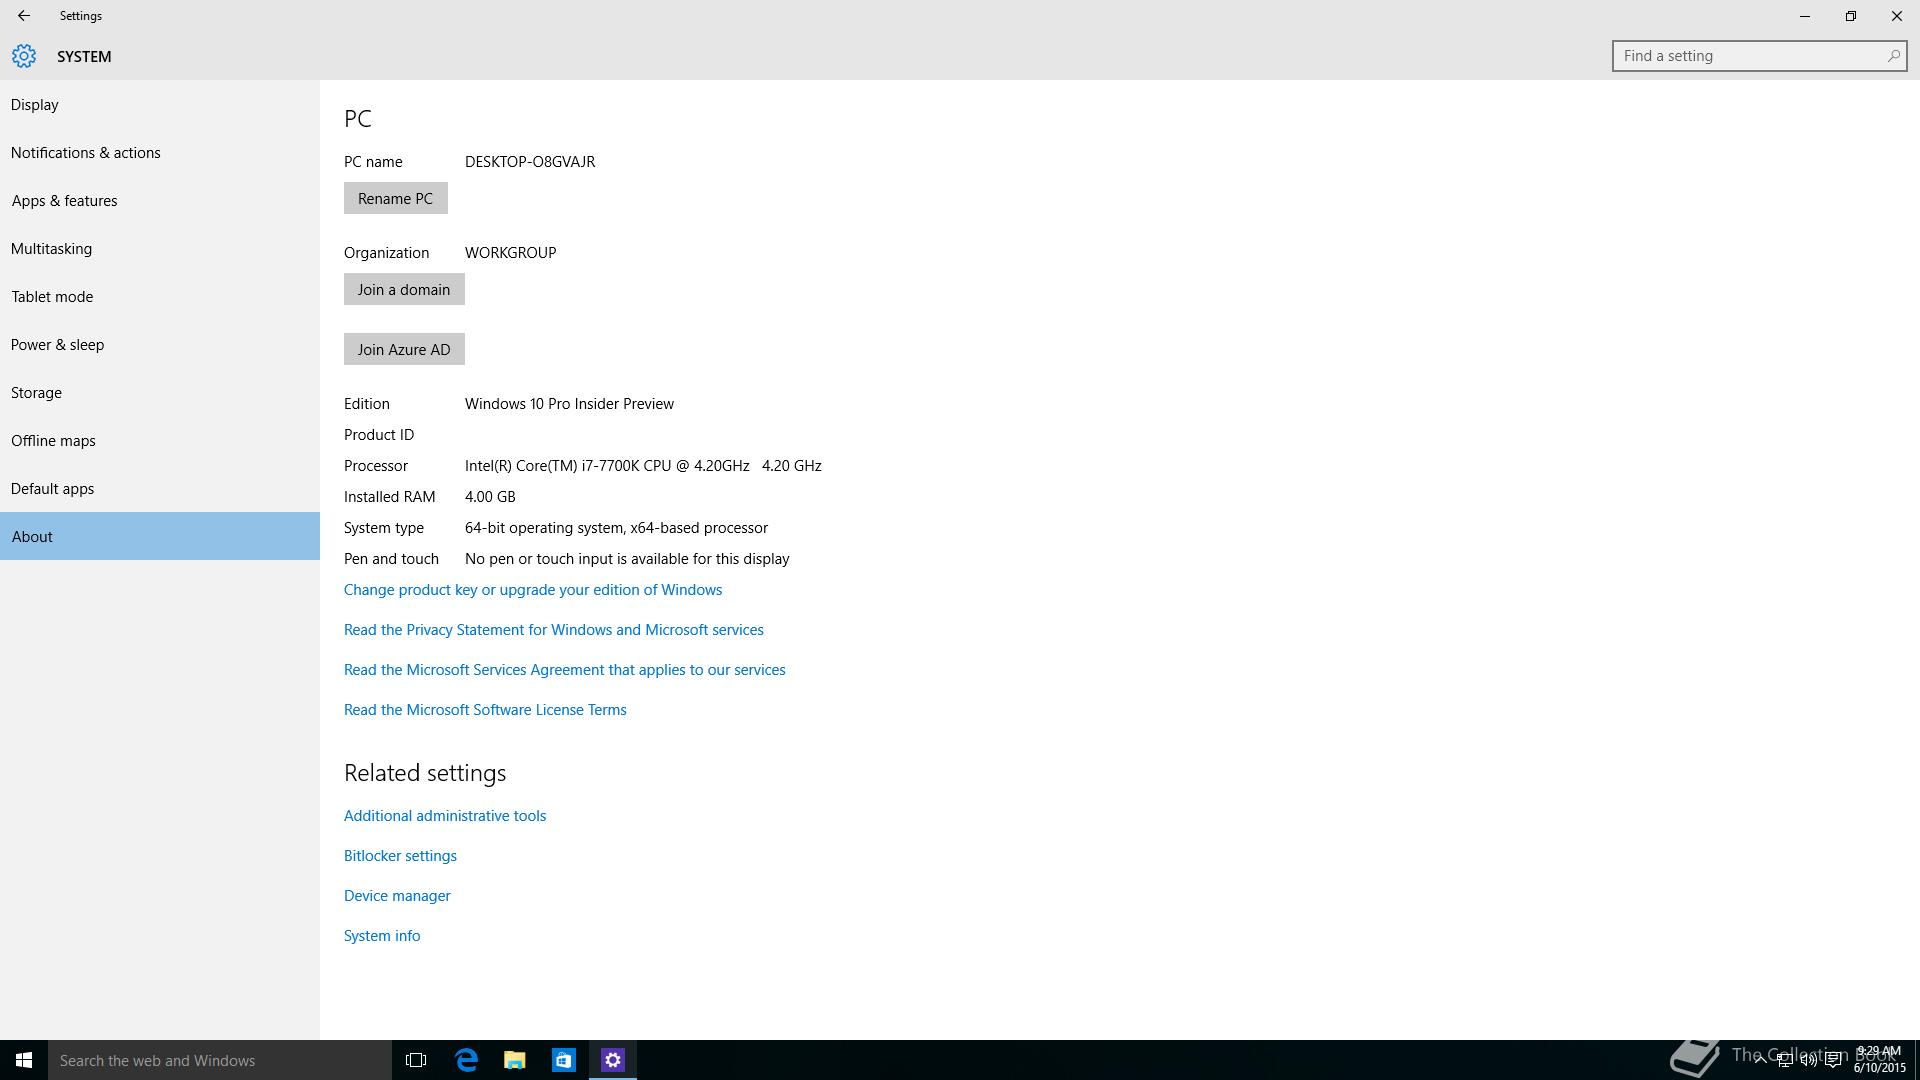The width and height of the screenshot is (1920, 1080).
Task: Focus the Find a setting box
Action: 1759,56
